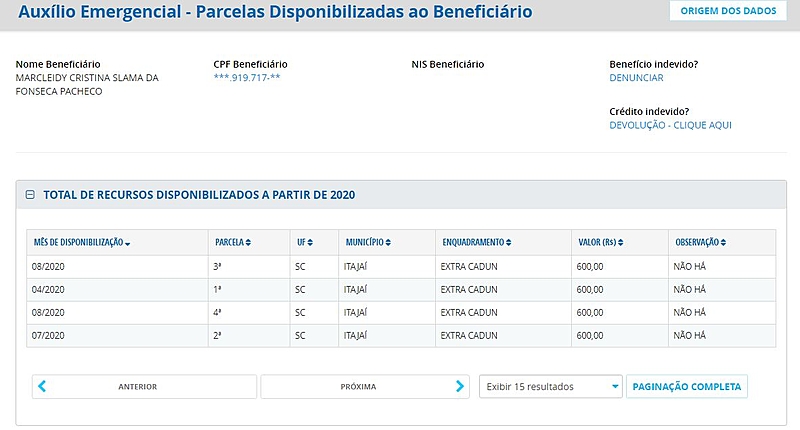The height and width of the screenshot is (430, 800).
Task: Click the left chevron on Anterior button
Action: tap(43, 386)
